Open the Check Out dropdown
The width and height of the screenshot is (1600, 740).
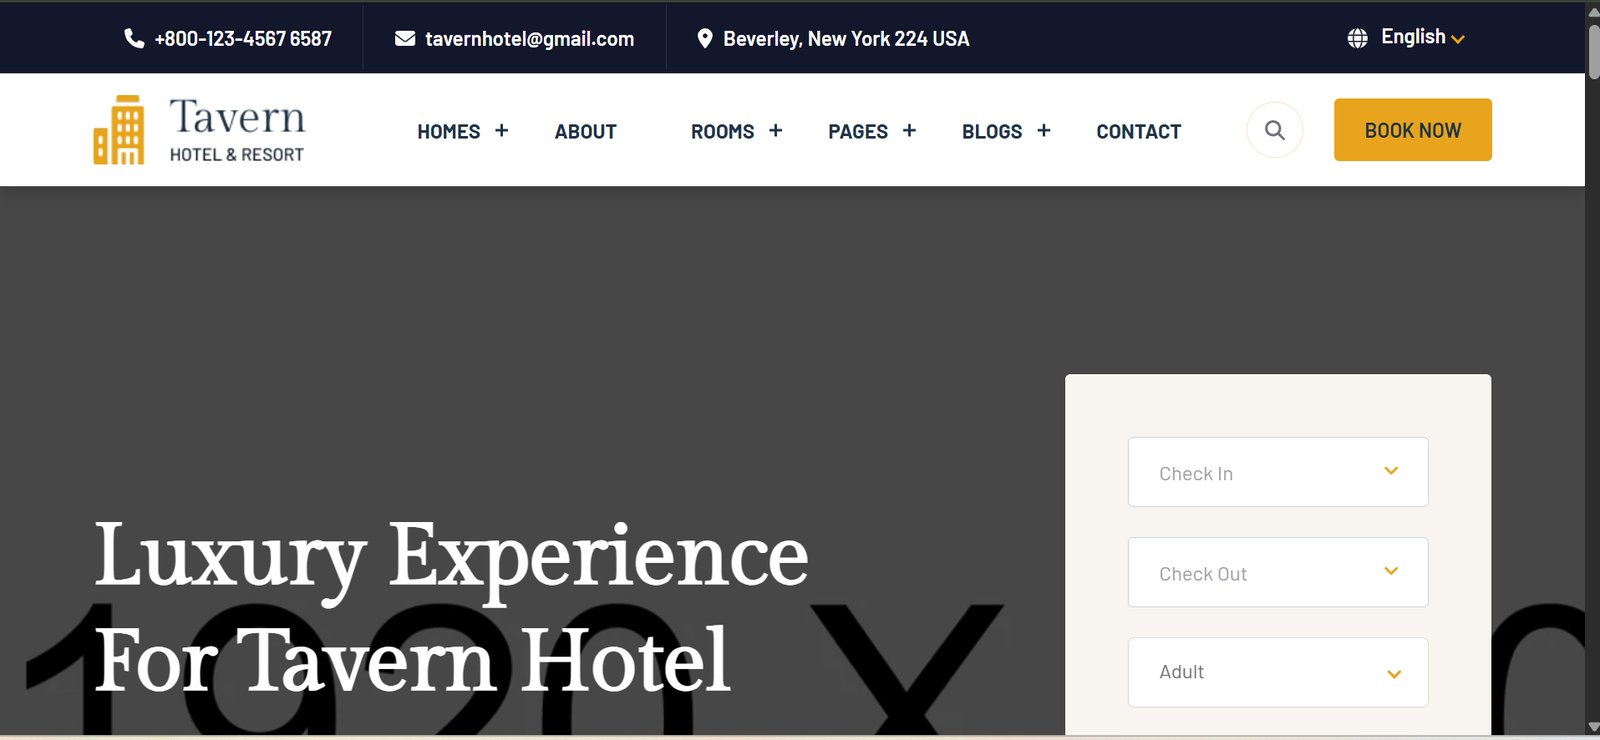1278,572
